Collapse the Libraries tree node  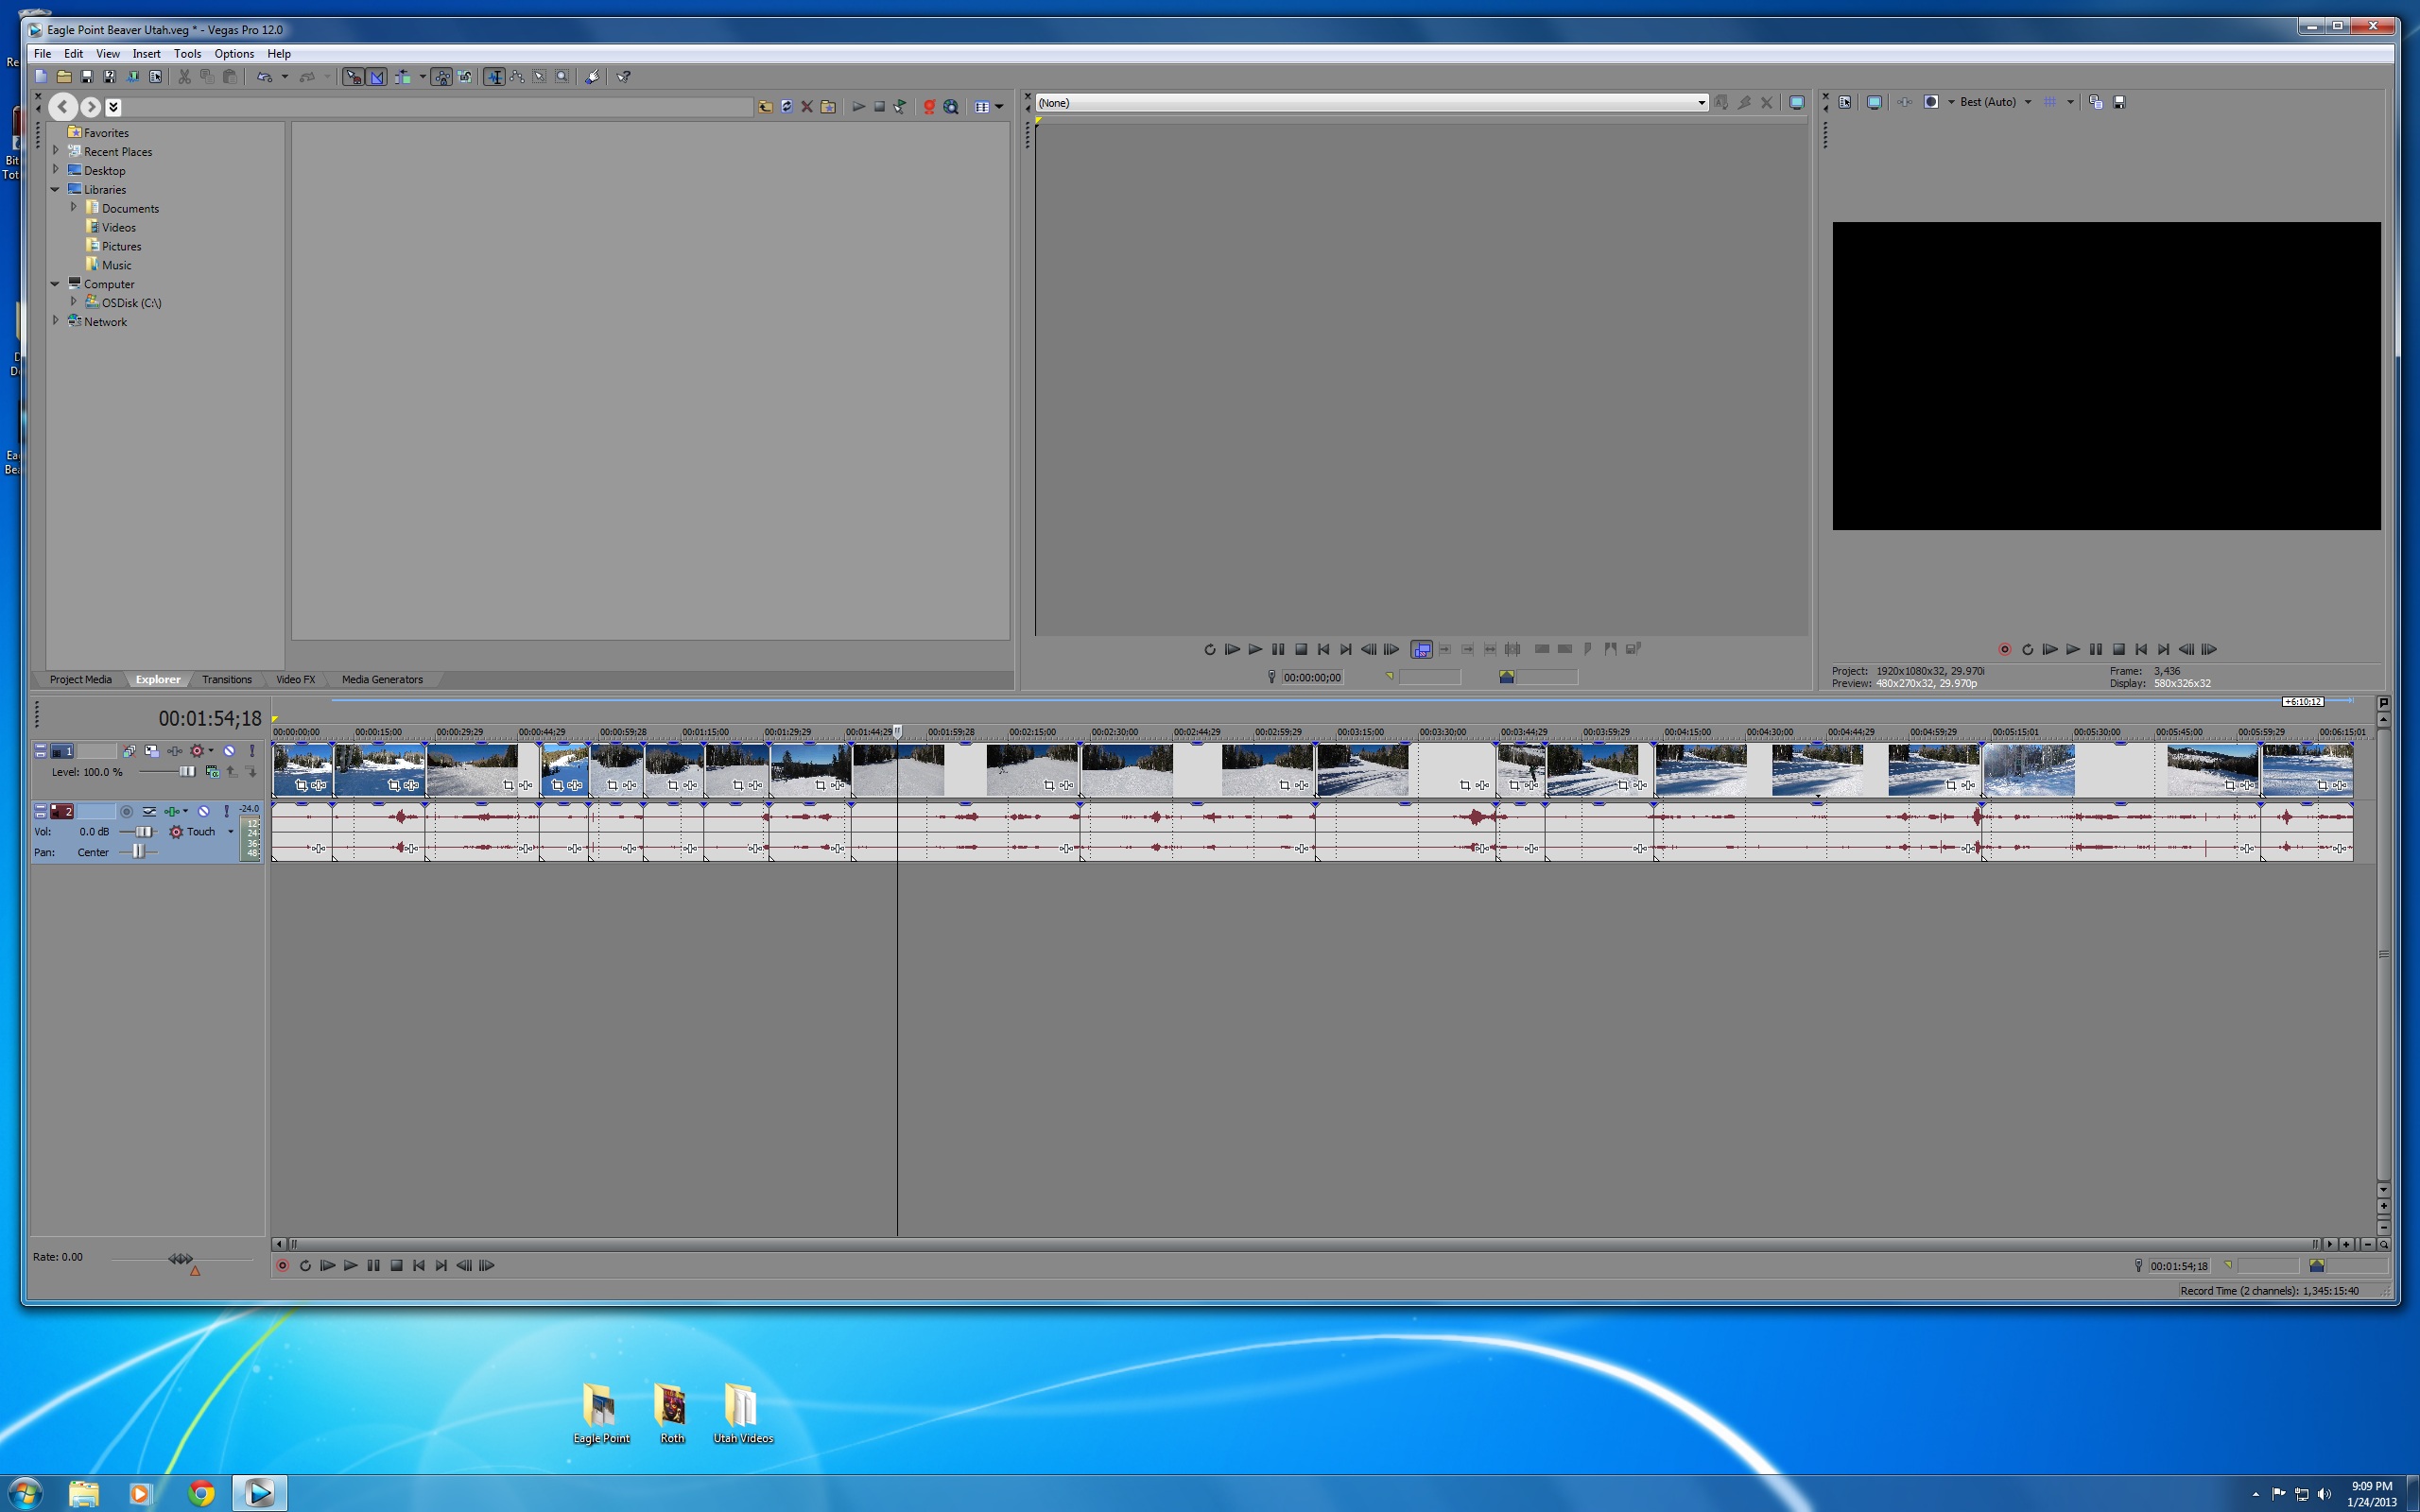pyautogui.click(x=55, y=189)
